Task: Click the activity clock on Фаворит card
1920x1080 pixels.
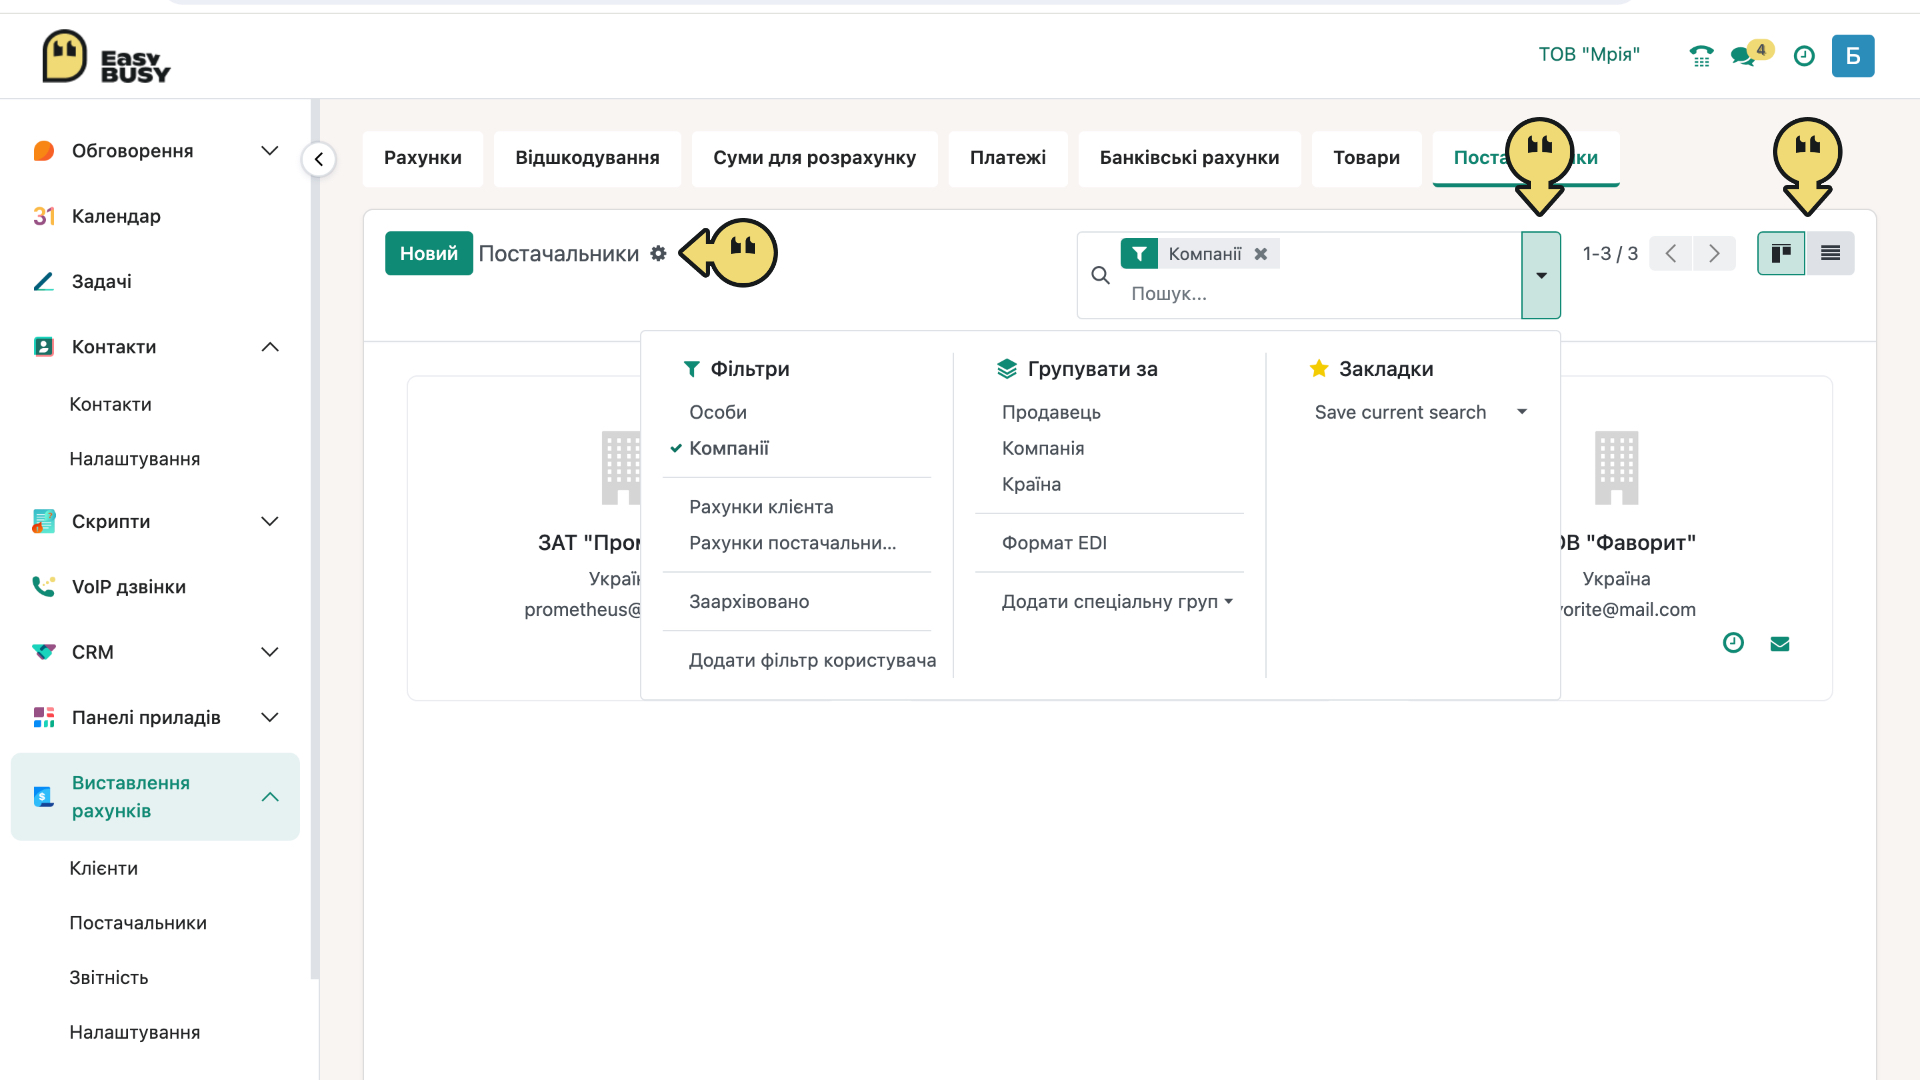Action: [x=1733, y=643]
